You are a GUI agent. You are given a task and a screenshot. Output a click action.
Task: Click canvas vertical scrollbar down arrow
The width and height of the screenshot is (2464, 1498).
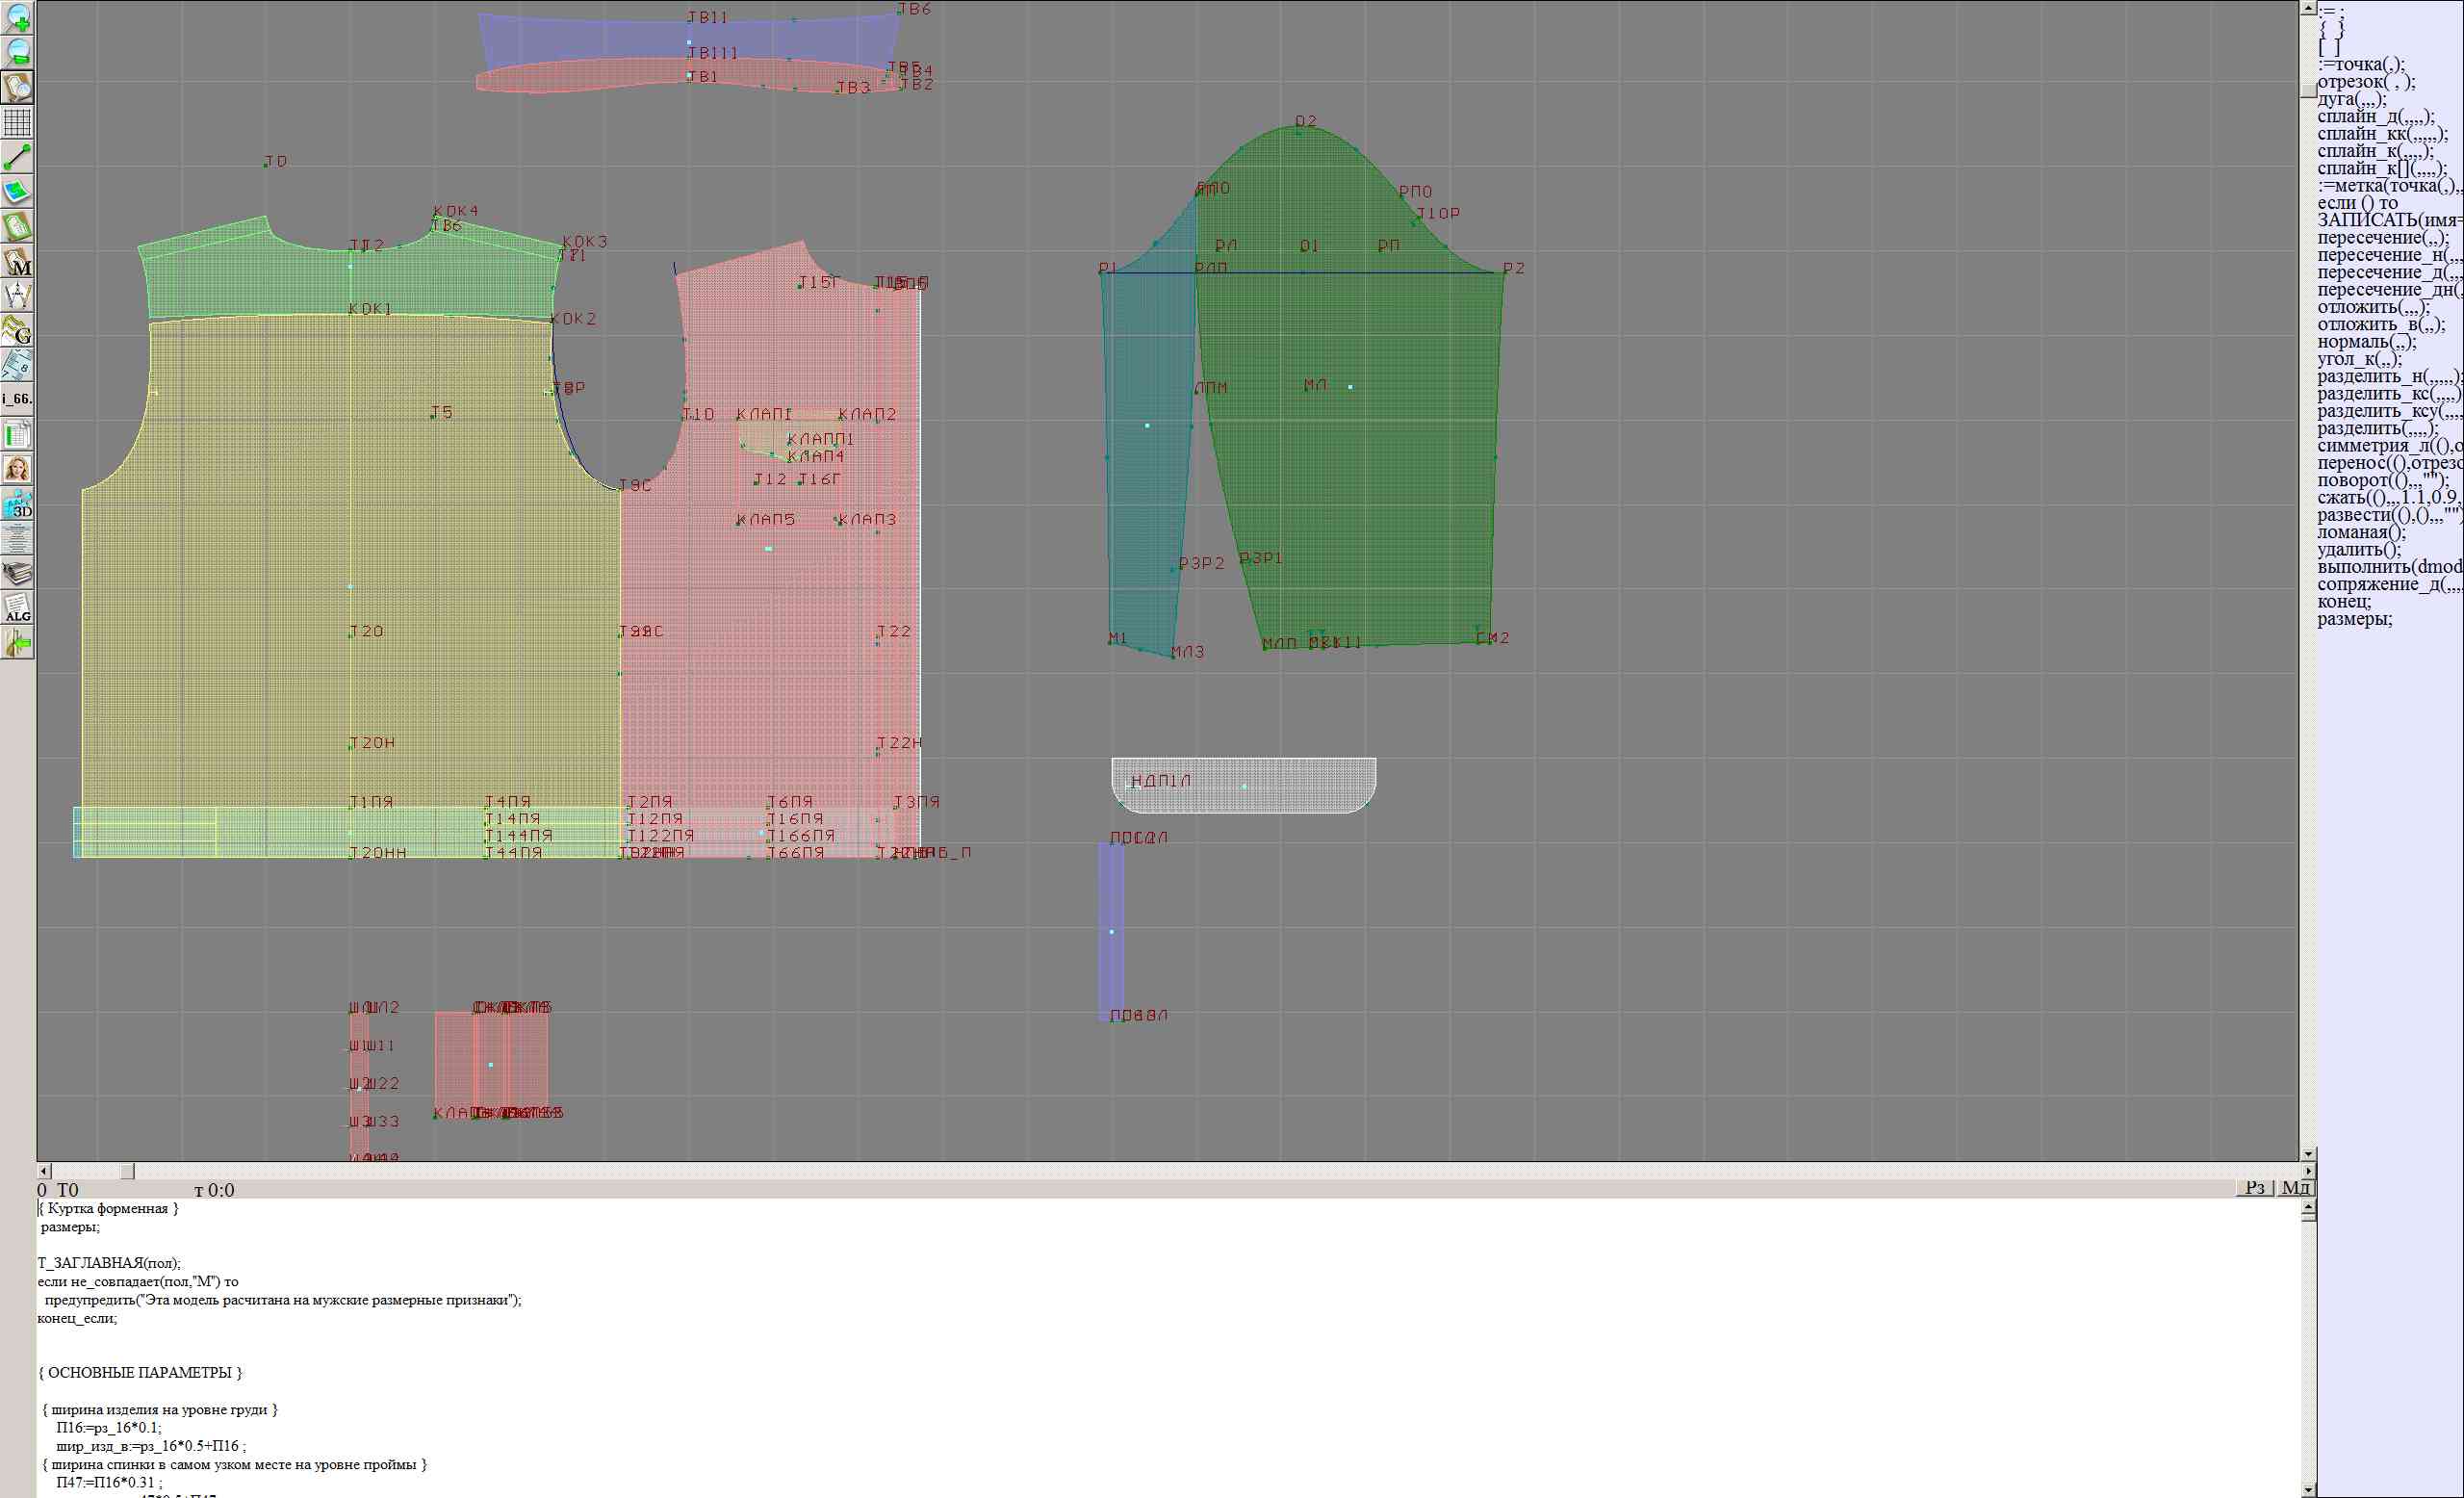tap(2308, 1153)
